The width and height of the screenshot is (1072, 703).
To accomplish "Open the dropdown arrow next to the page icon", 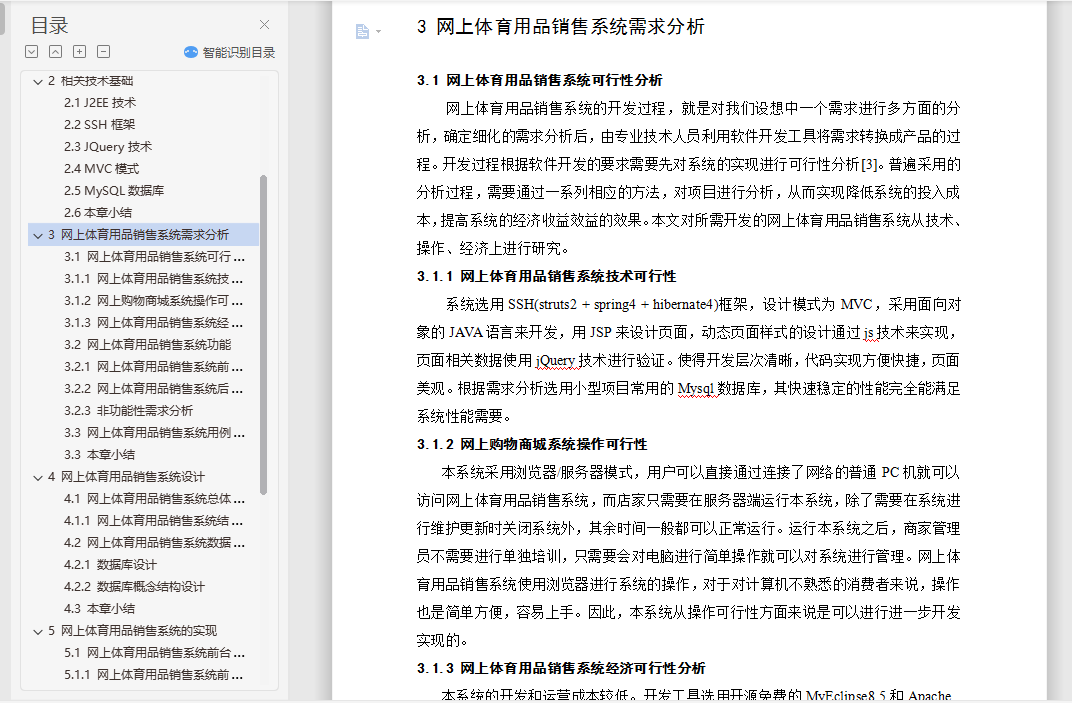I will [x=378, y=31].
